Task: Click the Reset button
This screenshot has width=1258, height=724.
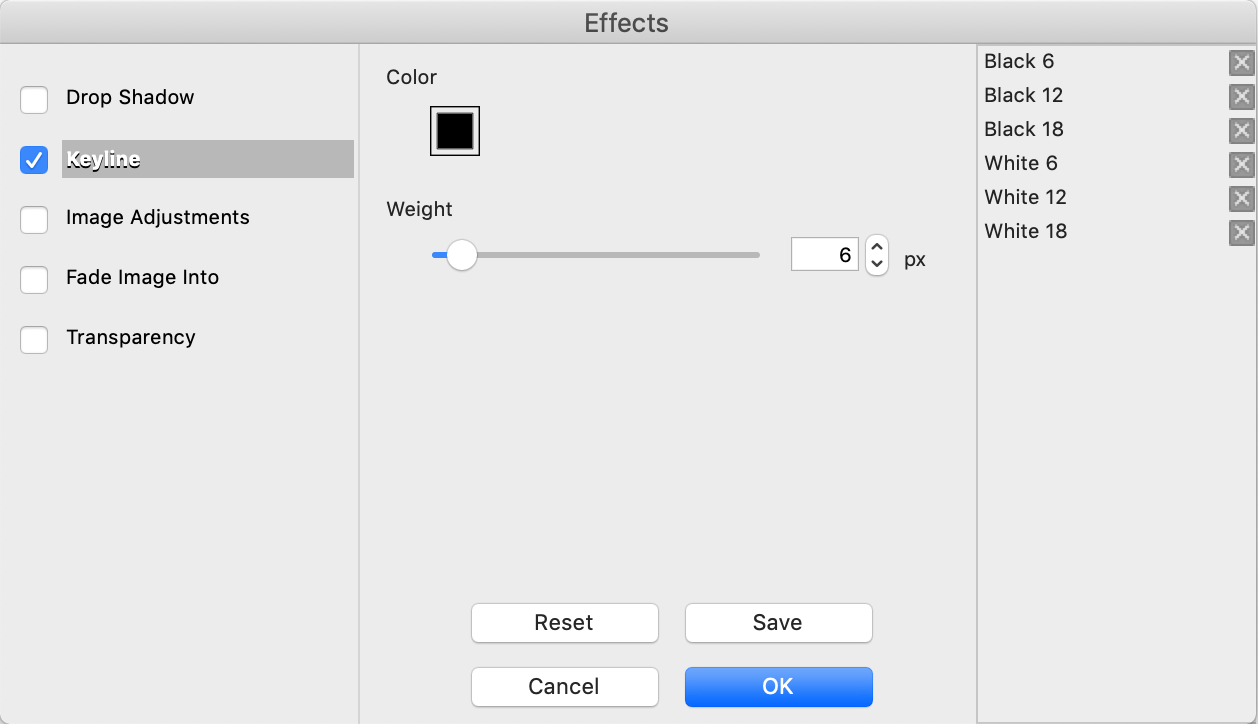Action: click(564, 623)
